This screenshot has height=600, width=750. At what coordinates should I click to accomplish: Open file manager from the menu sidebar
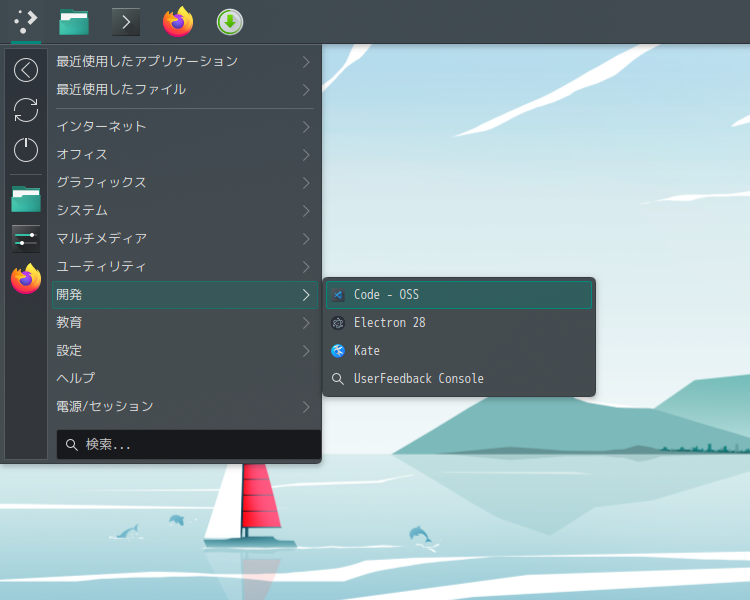tap(26, 199)
